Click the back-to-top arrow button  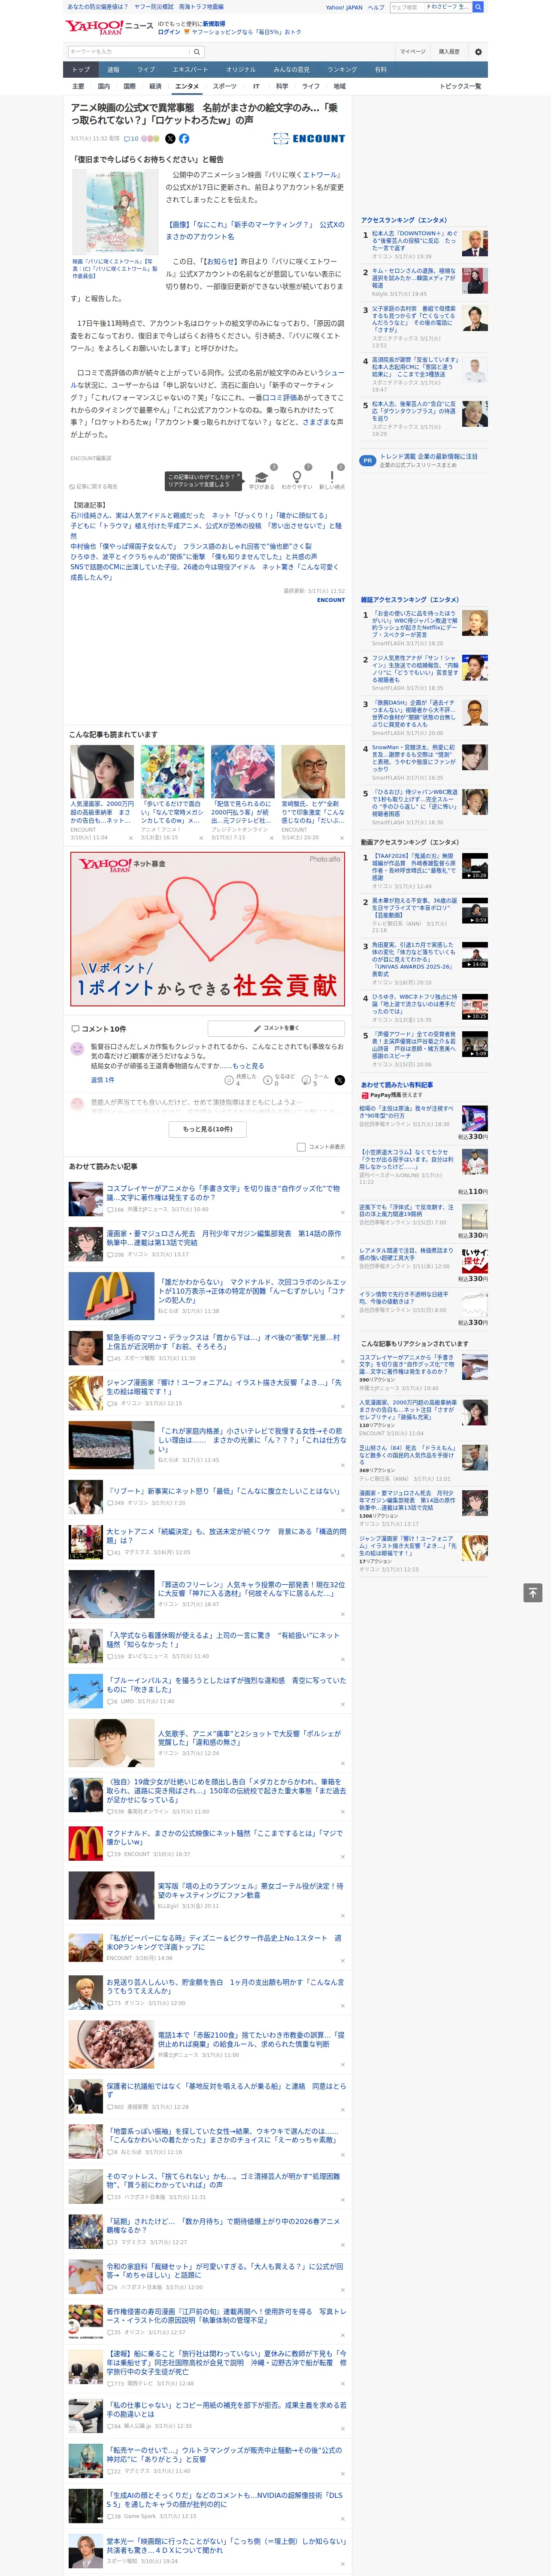coord(533,1593)
